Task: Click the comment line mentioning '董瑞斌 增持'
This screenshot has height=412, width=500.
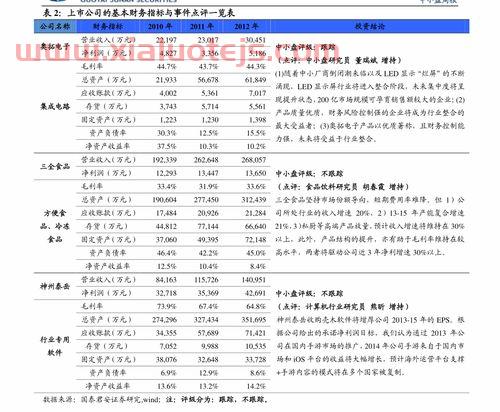Action: coord(339,60)
